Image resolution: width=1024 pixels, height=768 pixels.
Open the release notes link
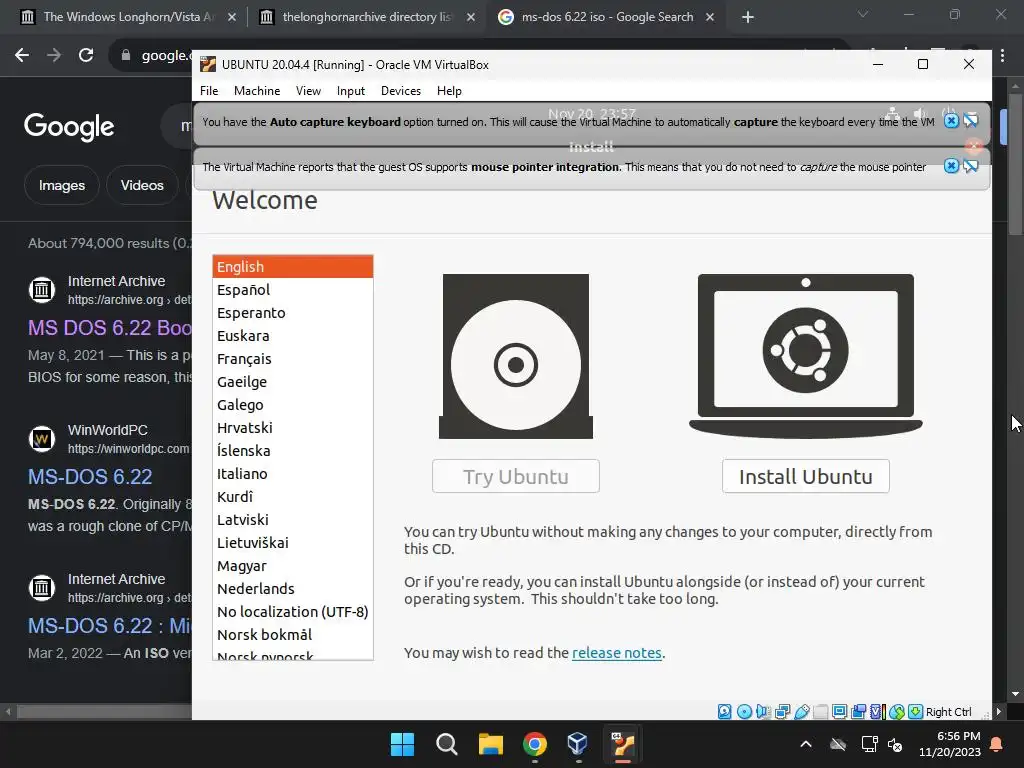tap(616, 652)
